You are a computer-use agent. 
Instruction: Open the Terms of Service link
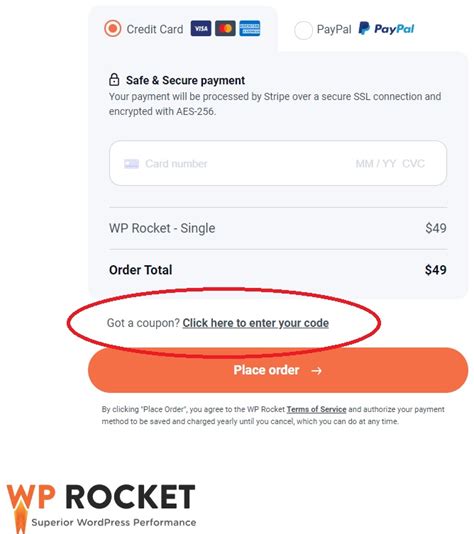(316, 409)
